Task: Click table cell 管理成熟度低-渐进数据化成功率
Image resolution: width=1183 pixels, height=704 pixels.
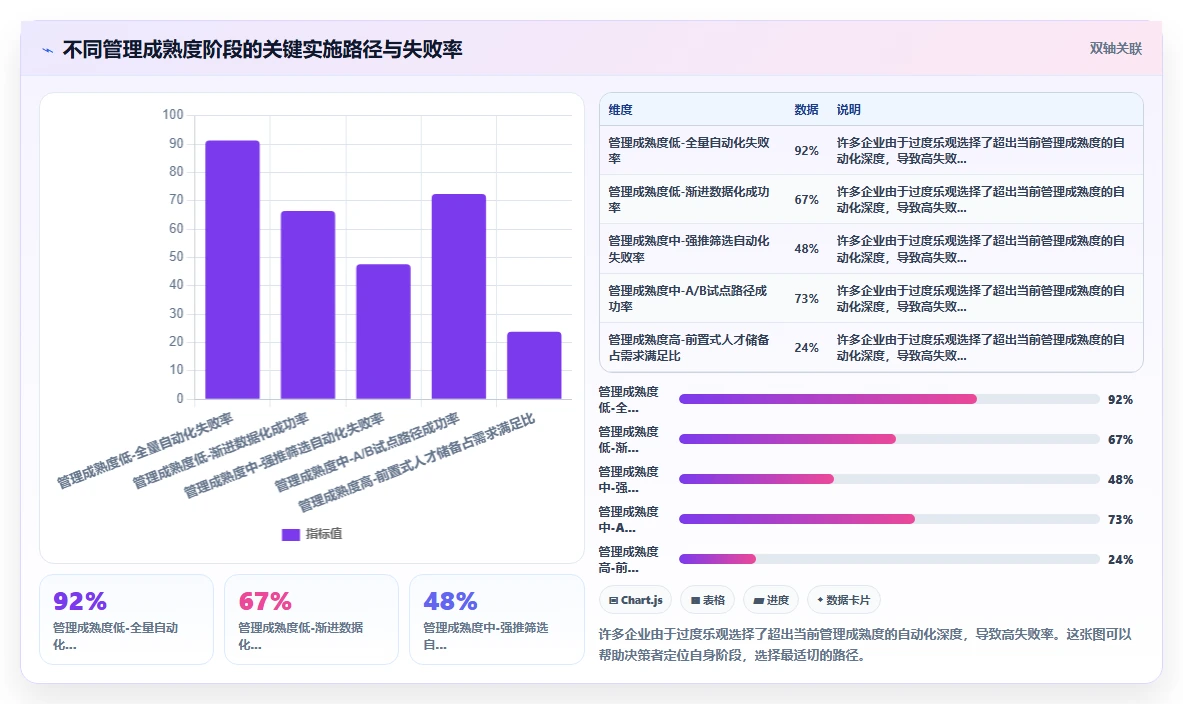Action: coord(692,199)
